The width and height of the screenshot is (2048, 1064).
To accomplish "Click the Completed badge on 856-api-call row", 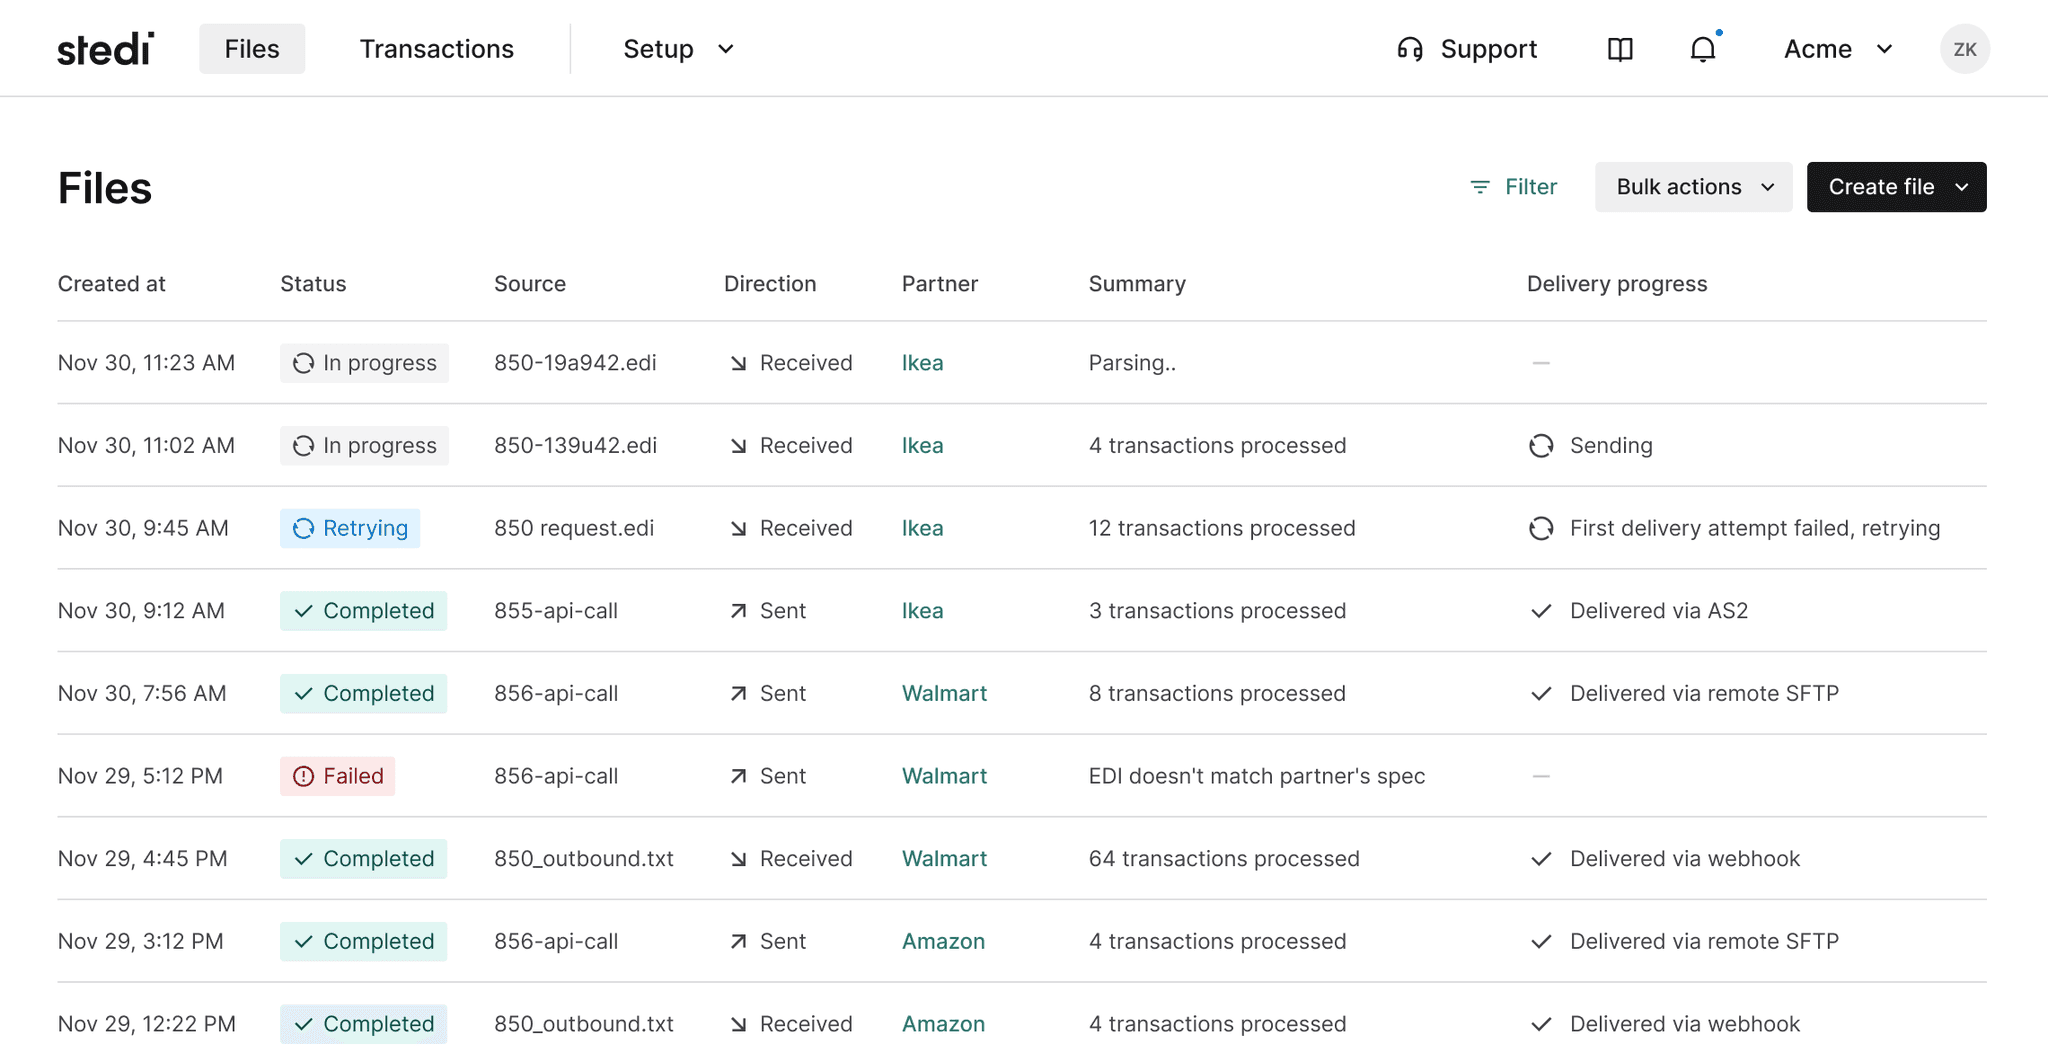I will click(x=363, y=693).
